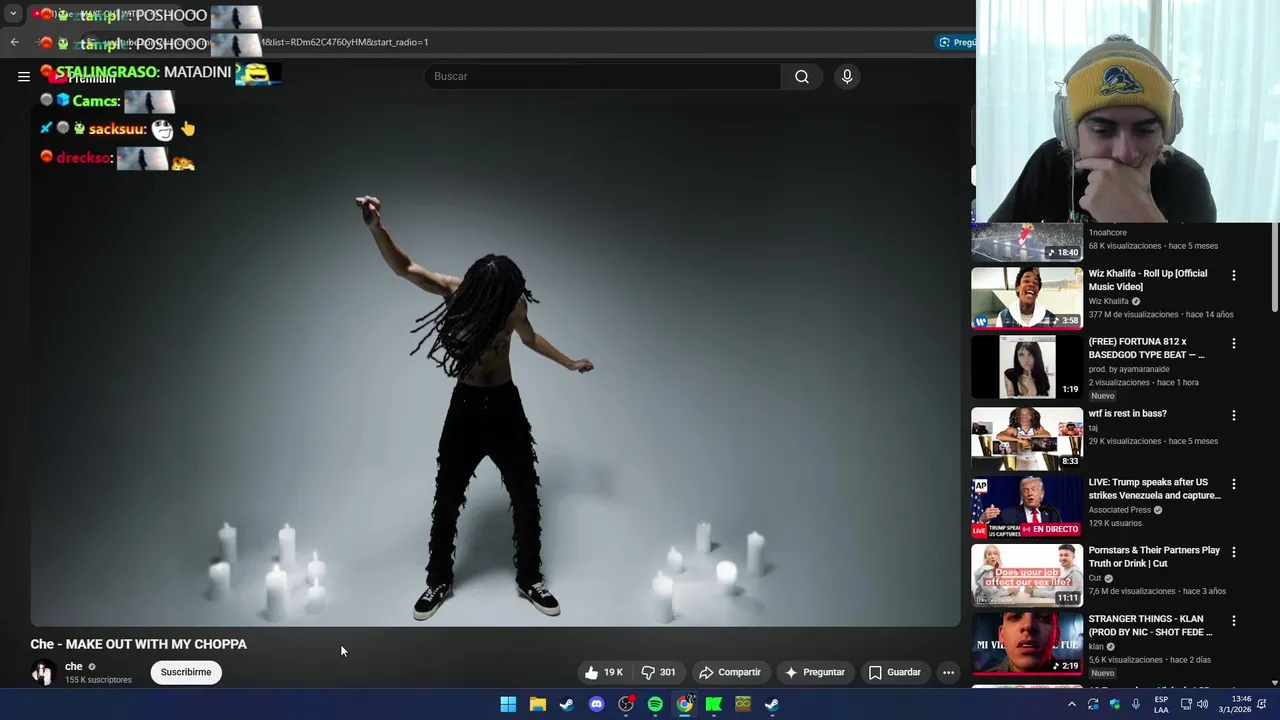Image resolution: width=1280 pixels, height=720 pixels.
Task: Open the che channel avatar
Action: [42, 672]
